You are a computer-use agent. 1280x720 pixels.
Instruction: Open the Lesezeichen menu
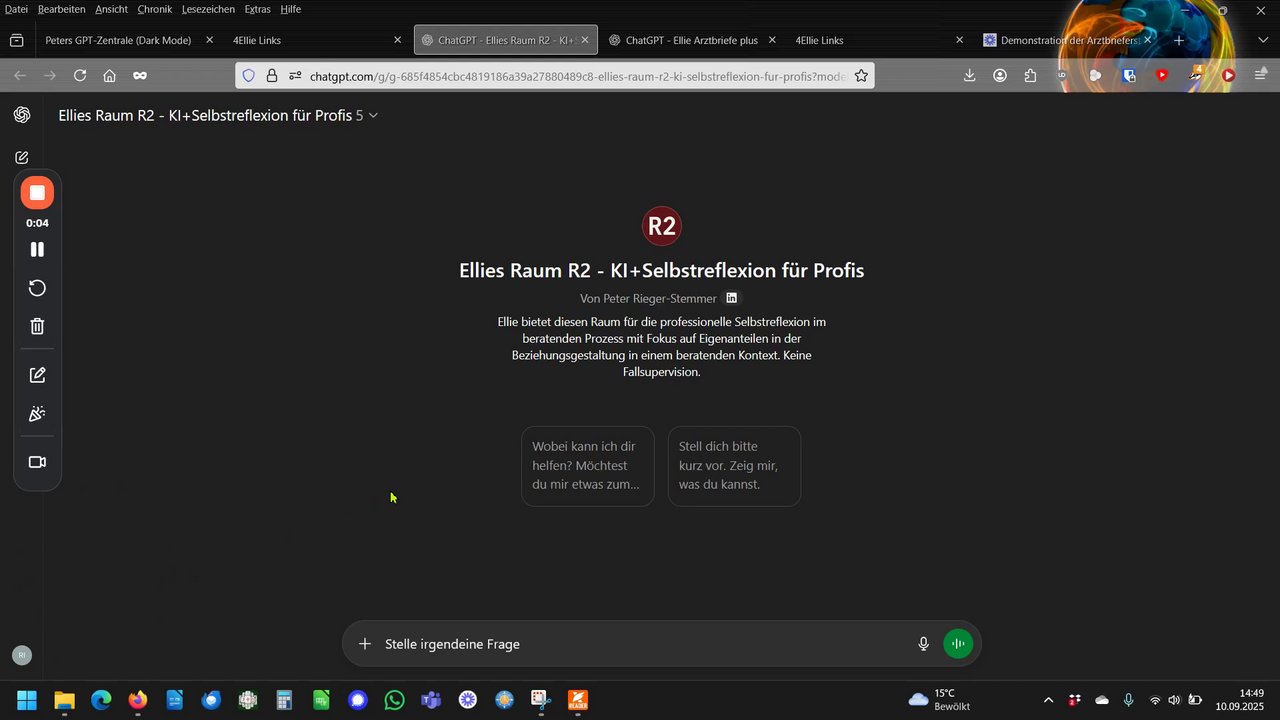[208, 9]
